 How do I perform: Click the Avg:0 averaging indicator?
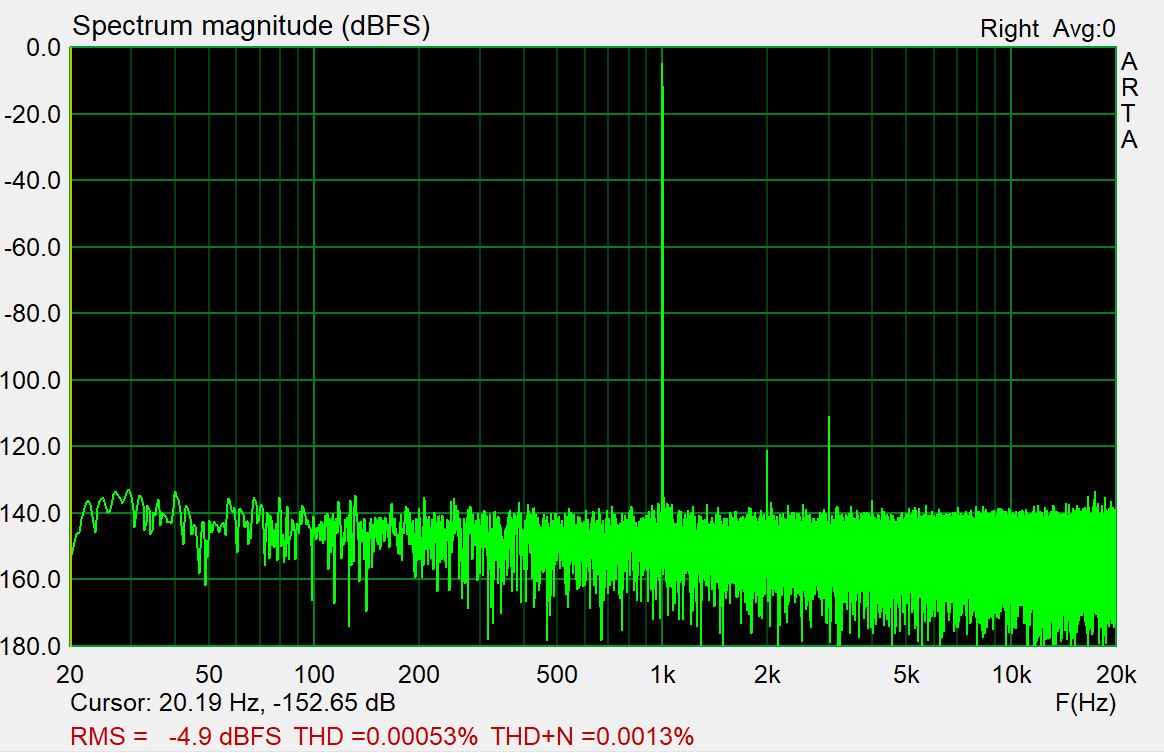point(1084,29)
